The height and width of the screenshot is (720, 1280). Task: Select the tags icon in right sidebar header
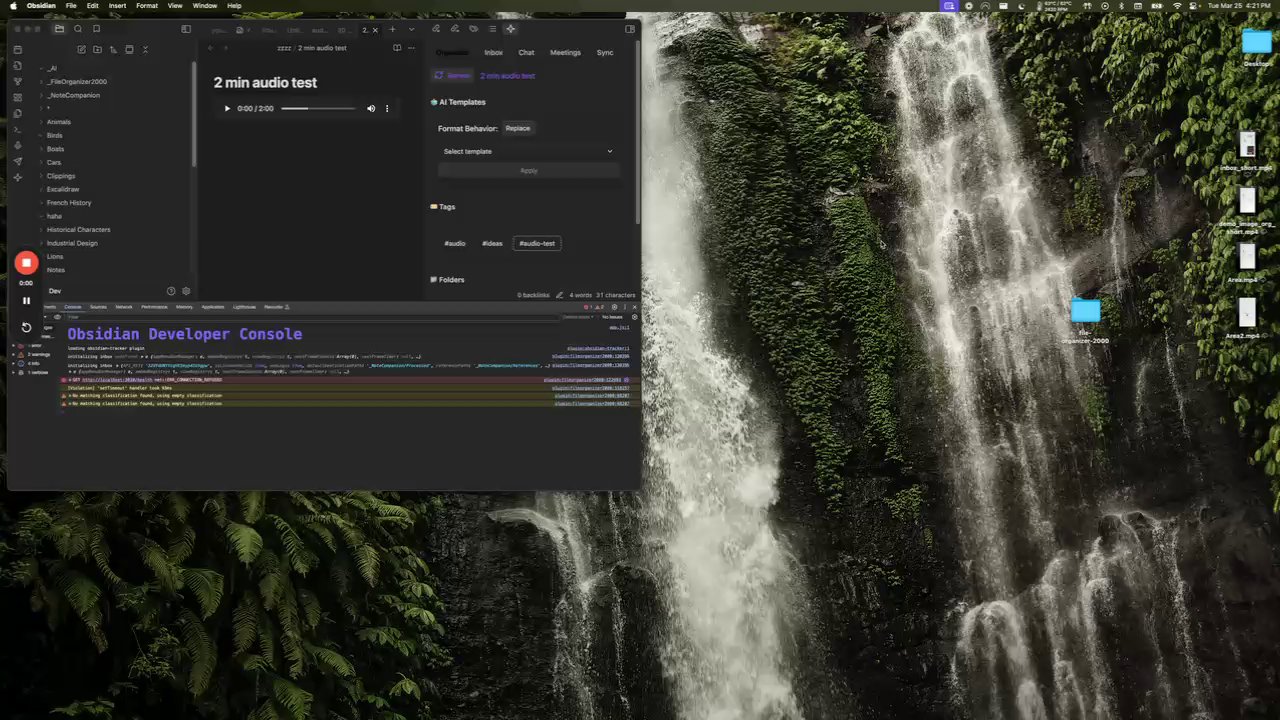point(473,29)
